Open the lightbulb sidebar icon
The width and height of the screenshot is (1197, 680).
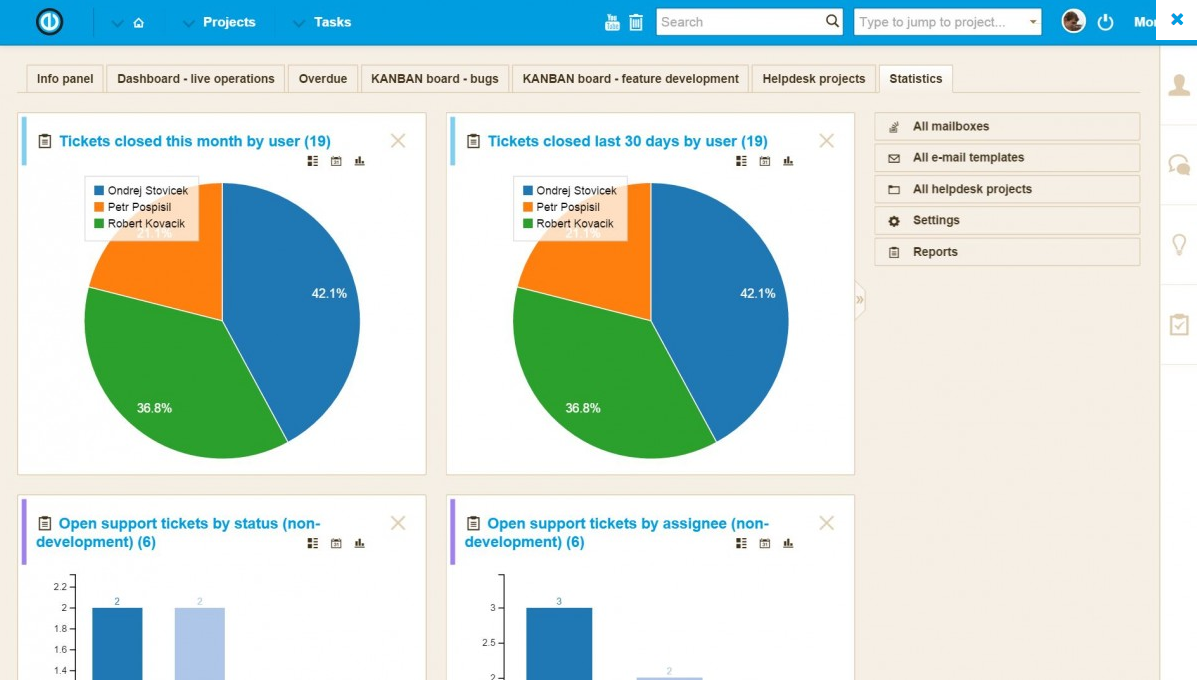pos(1179,244)
